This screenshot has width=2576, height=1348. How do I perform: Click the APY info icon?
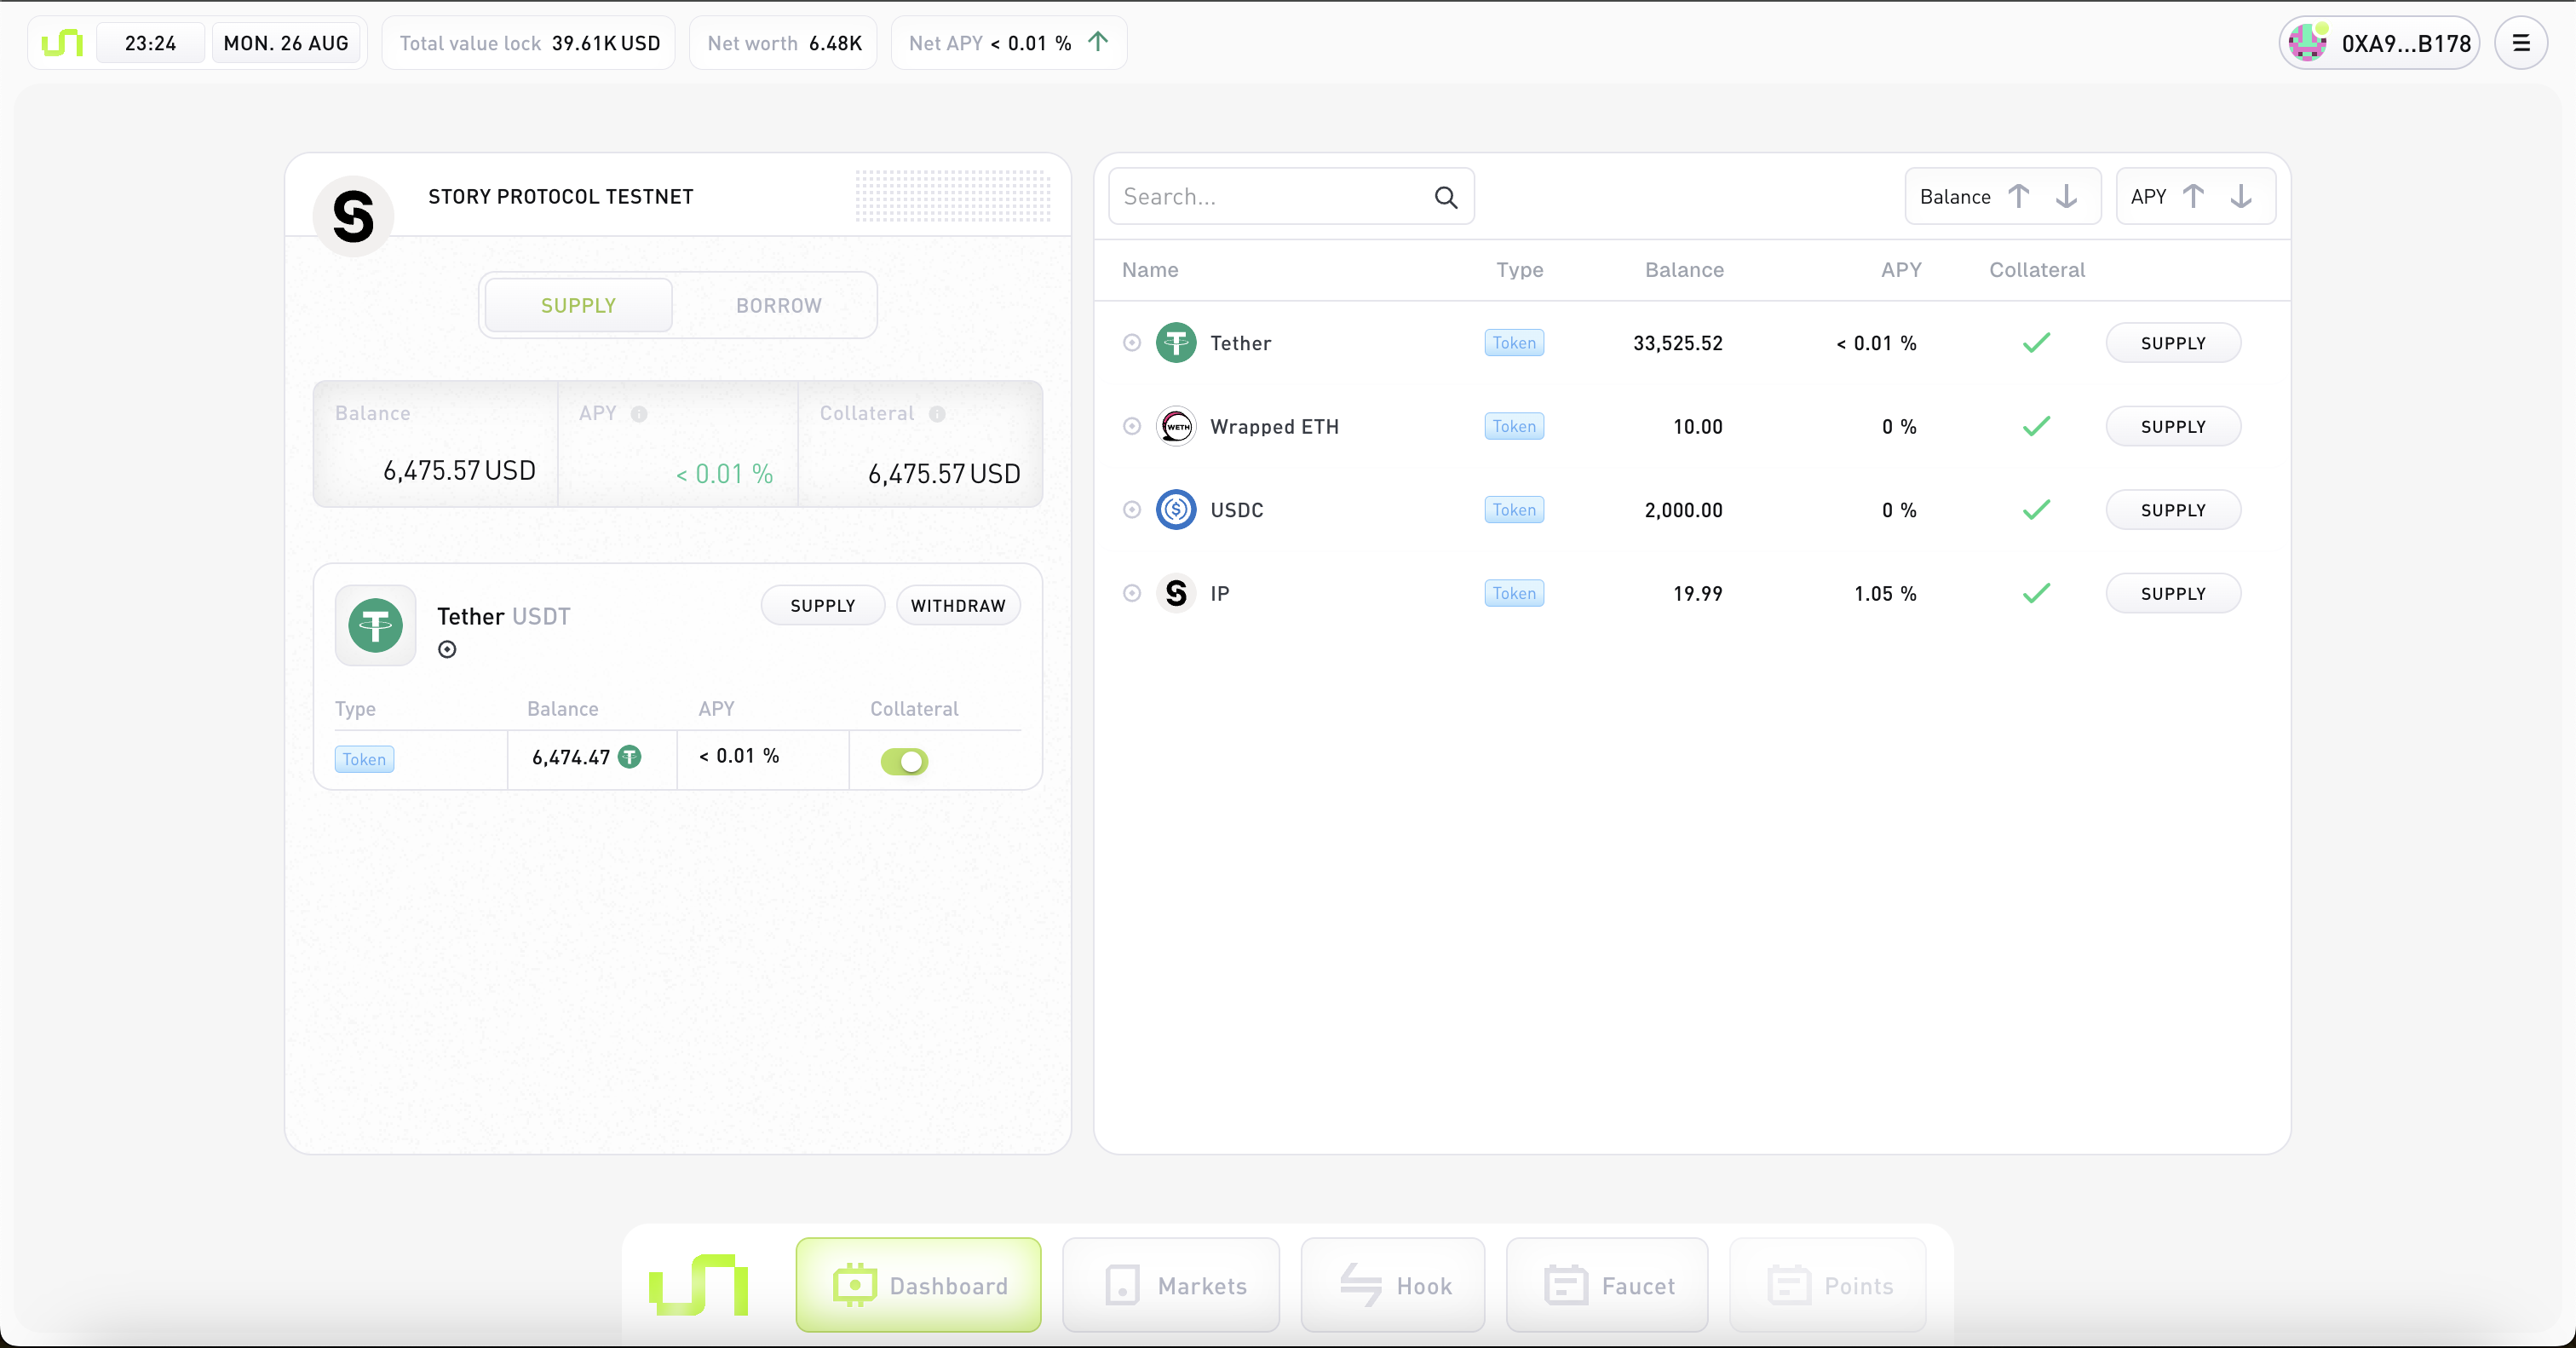pos(639,414)
